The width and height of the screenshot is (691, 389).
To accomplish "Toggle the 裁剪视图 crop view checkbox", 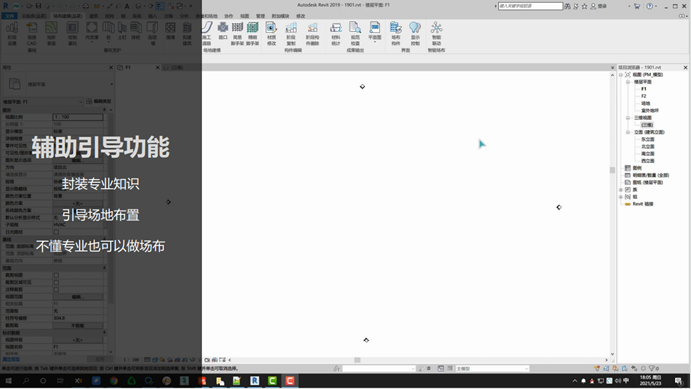I will pos(56,275).
